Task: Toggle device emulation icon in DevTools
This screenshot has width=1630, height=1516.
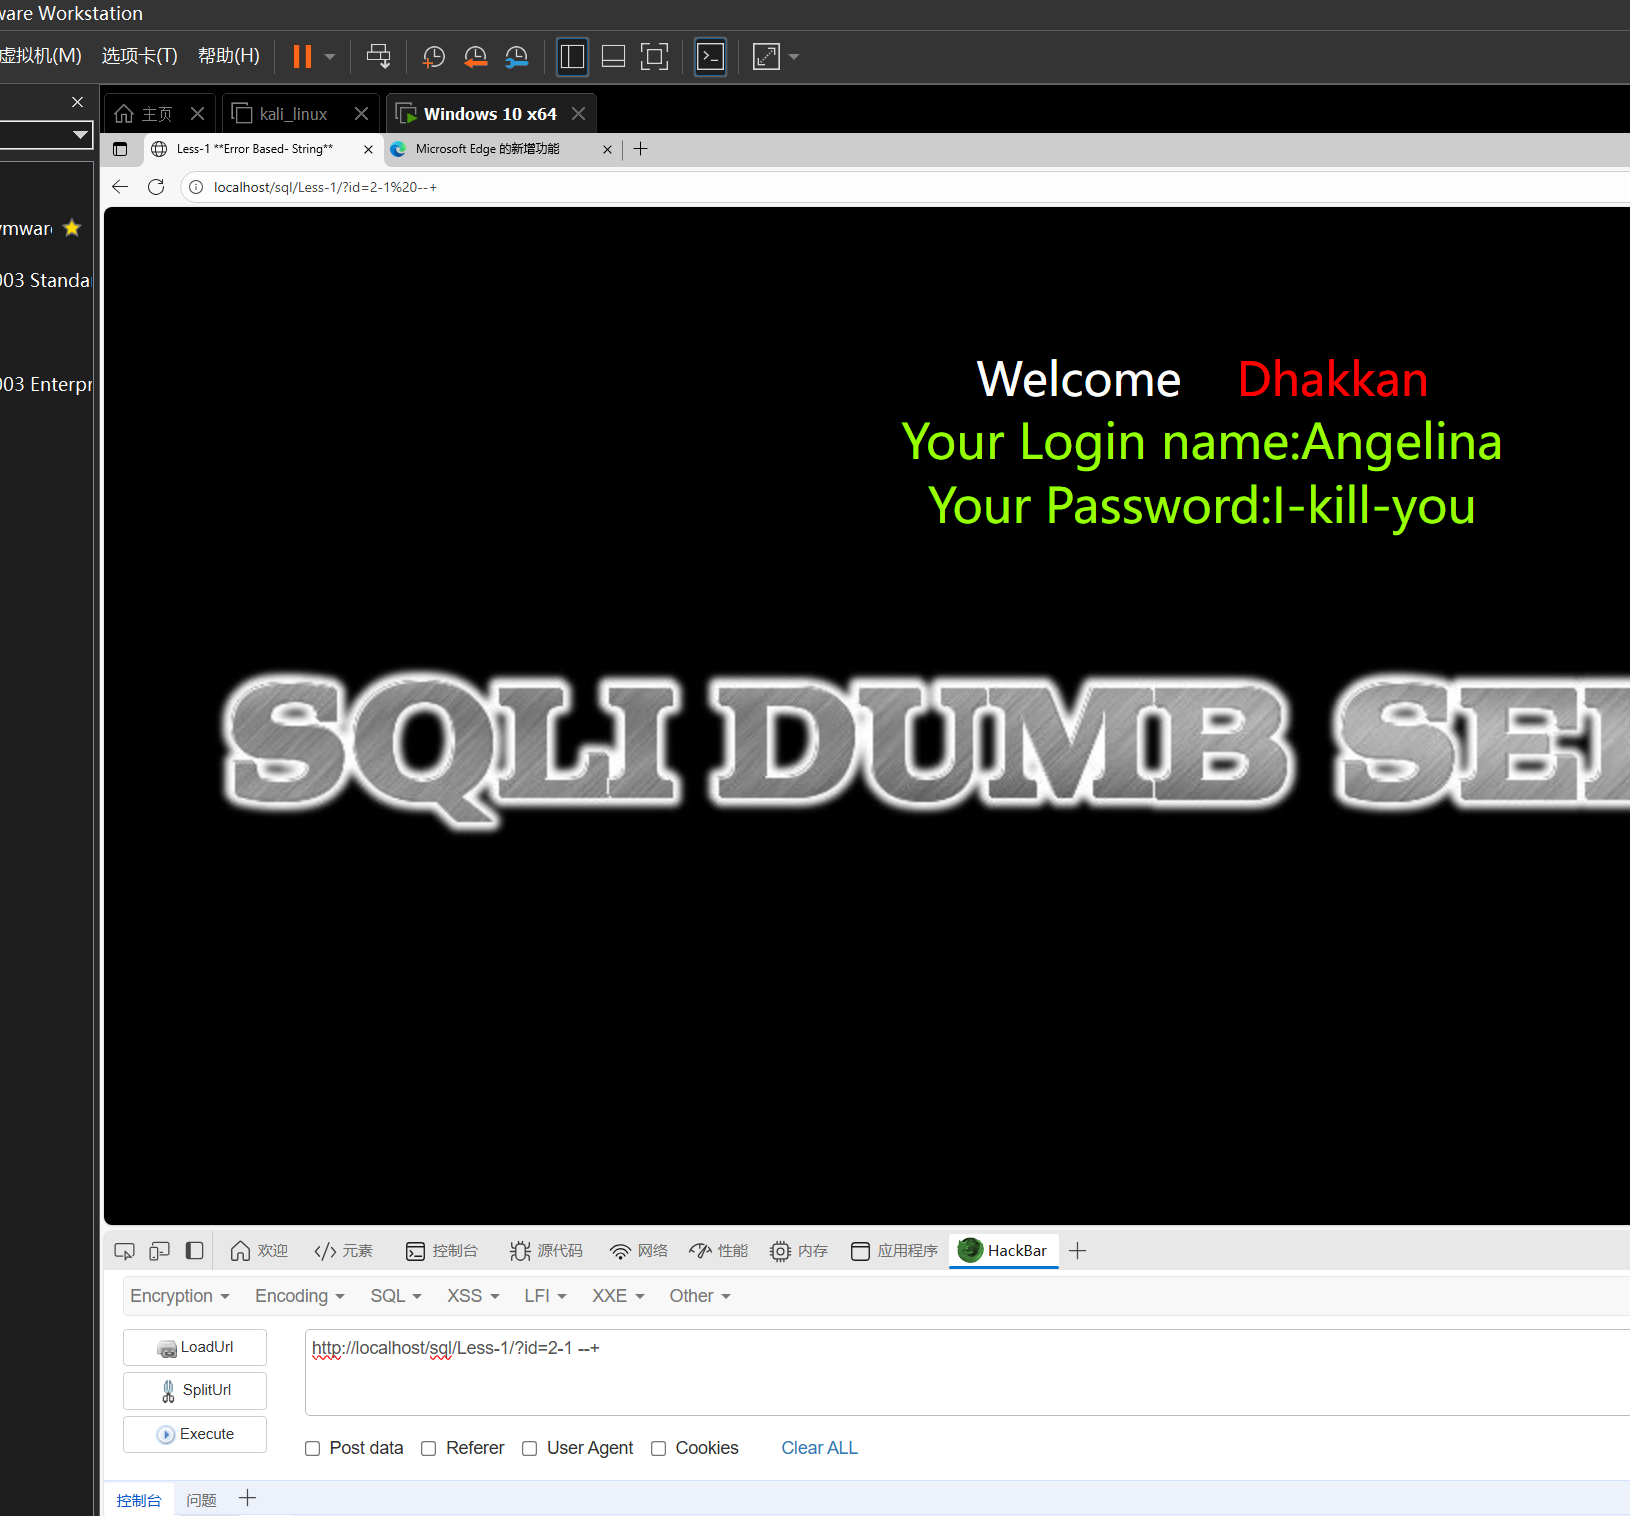Action: click(x=160, y=1251)
